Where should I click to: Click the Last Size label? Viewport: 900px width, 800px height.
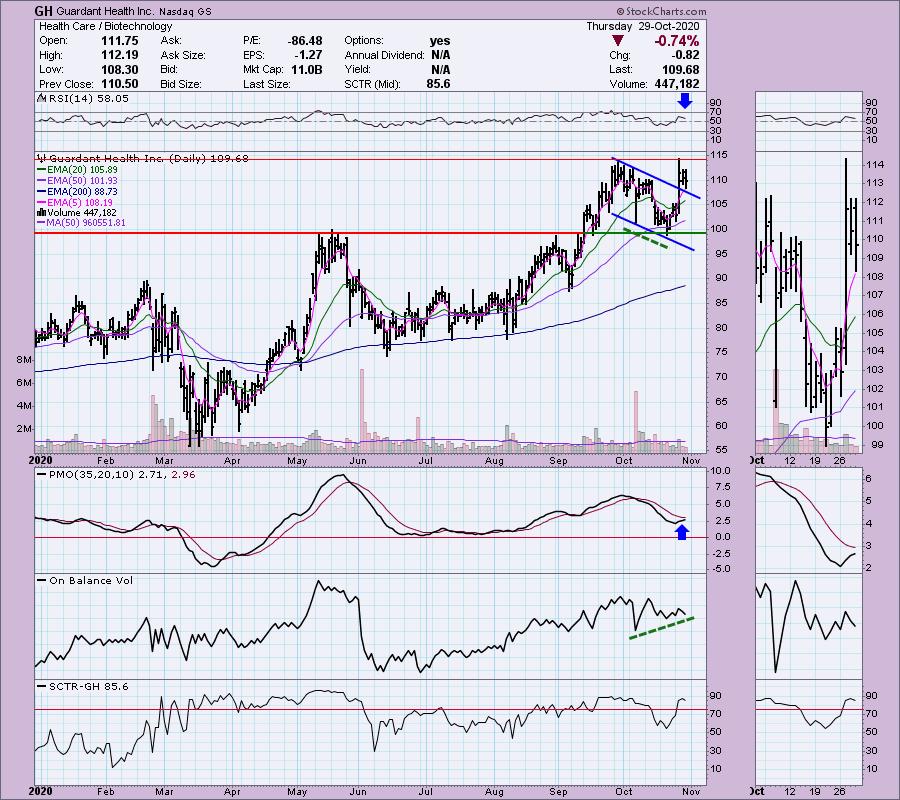[x=266, y=84]
